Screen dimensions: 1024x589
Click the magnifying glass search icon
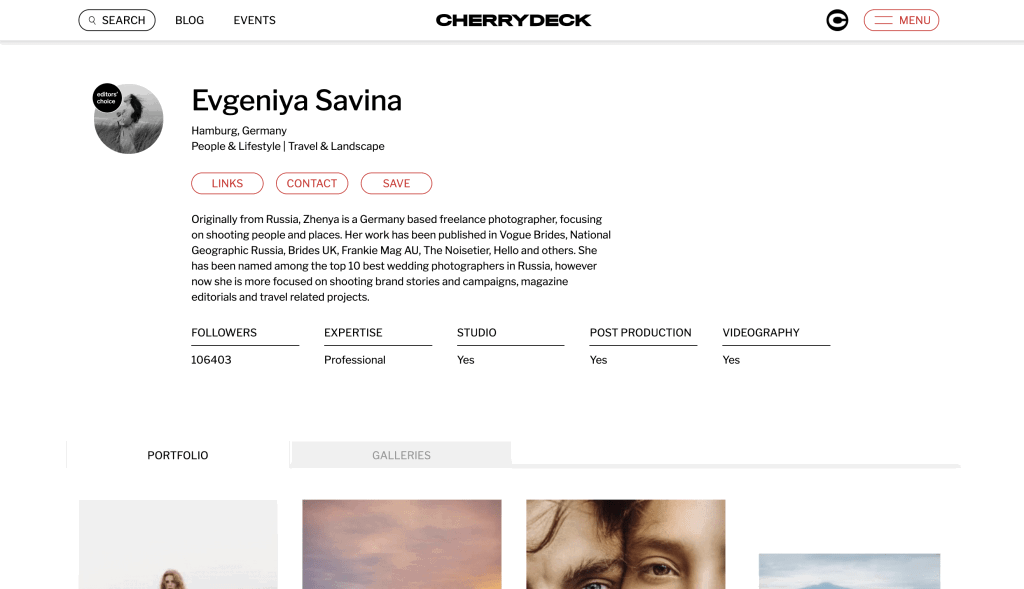[x=93, y=20]
